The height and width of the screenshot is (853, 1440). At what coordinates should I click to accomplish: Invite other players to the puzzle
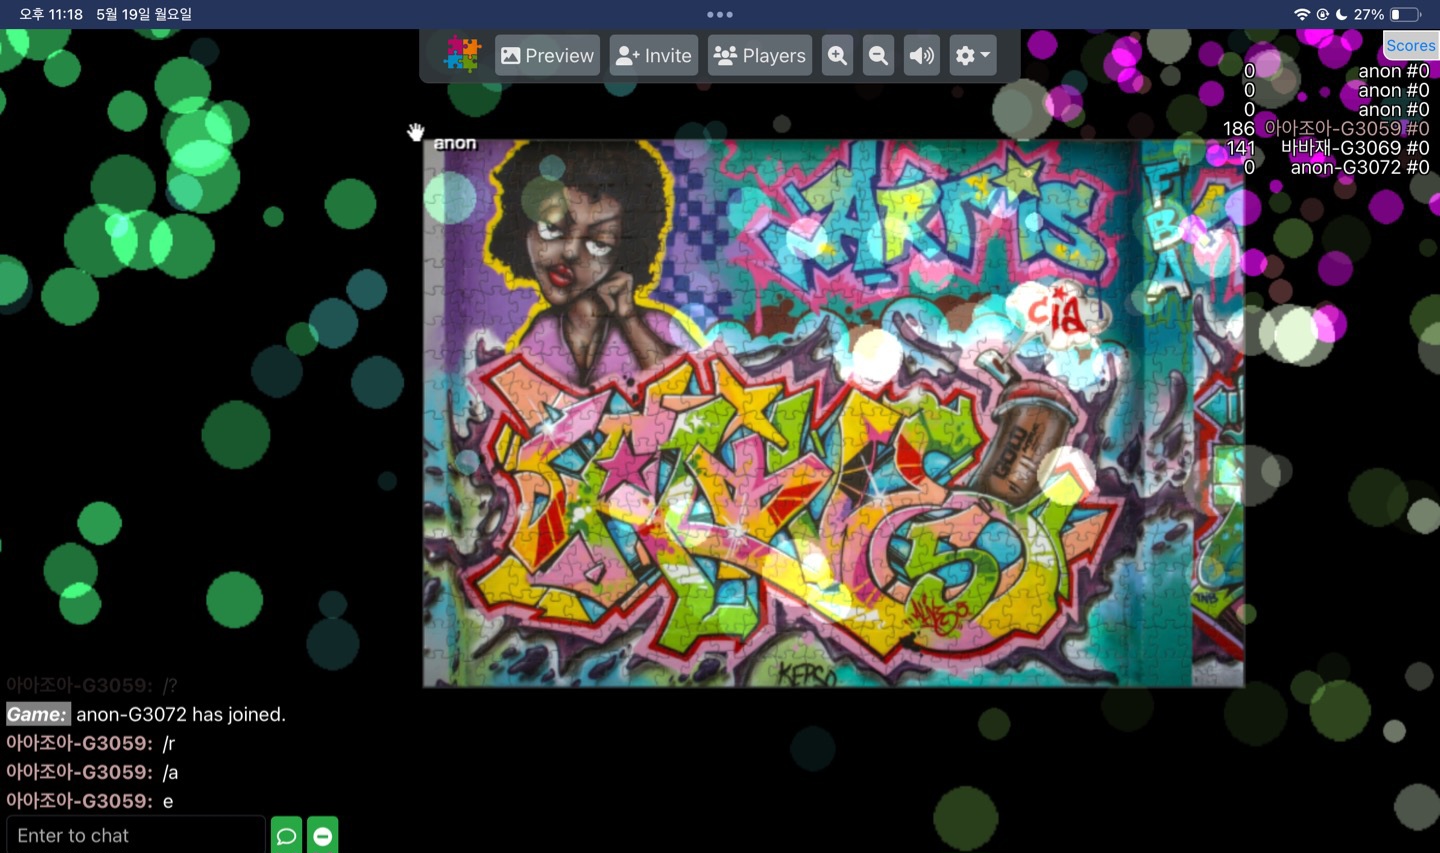pos(654,56)
